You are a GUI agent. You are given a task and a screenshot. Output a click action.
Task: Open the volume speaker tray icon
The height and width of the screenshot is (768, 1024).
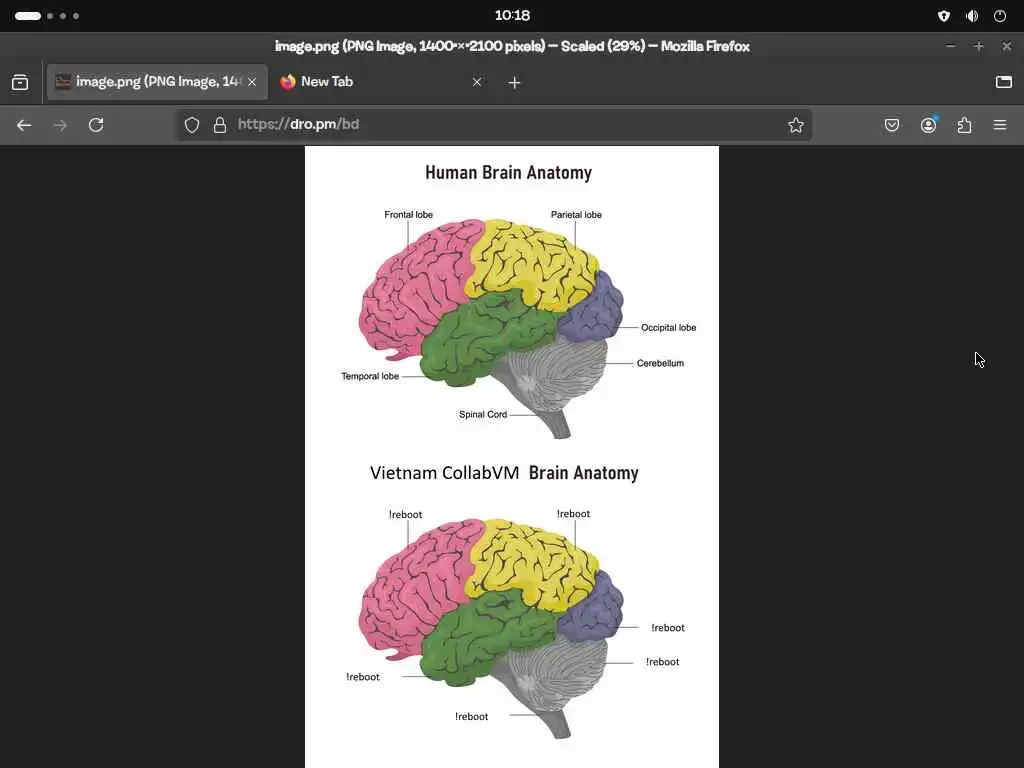tap(972, 16)
